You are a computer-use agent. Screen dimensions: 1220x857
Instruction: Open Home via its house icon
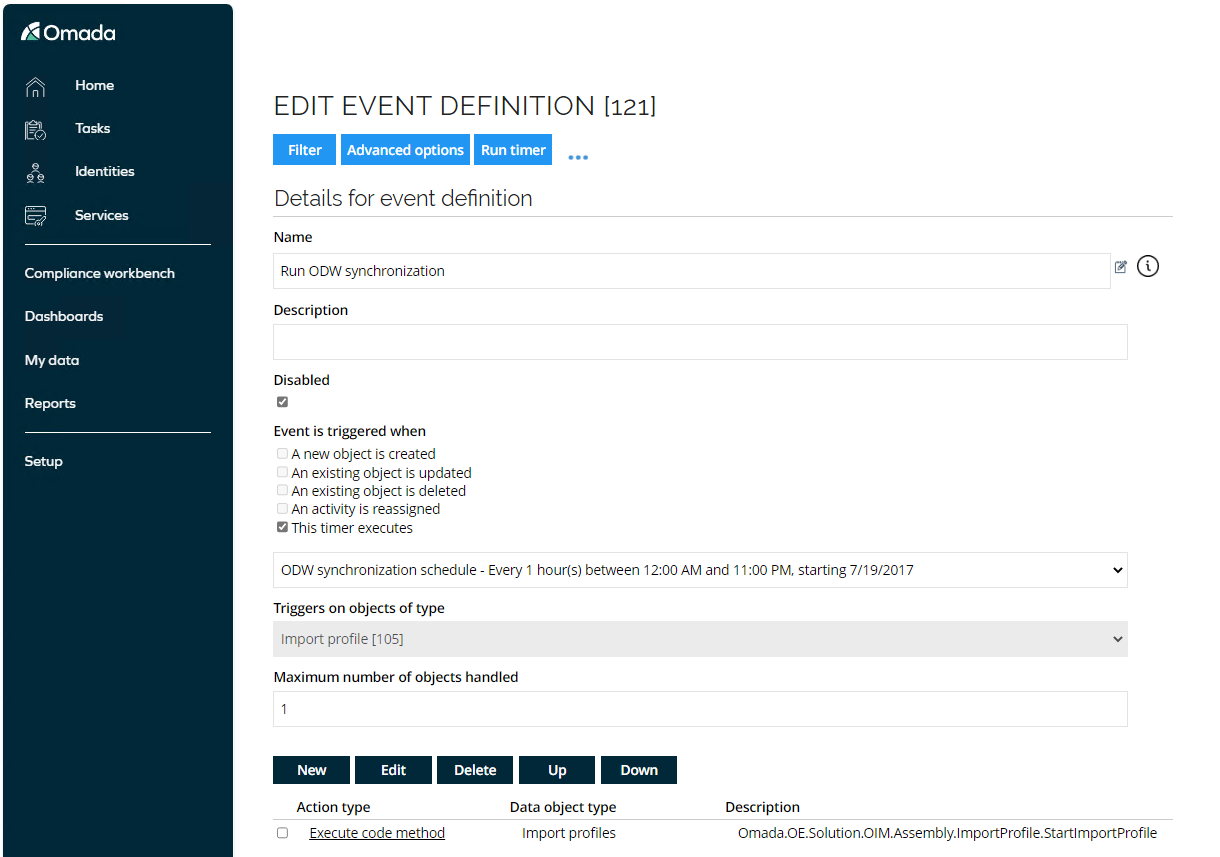click(x=35, y=87)
